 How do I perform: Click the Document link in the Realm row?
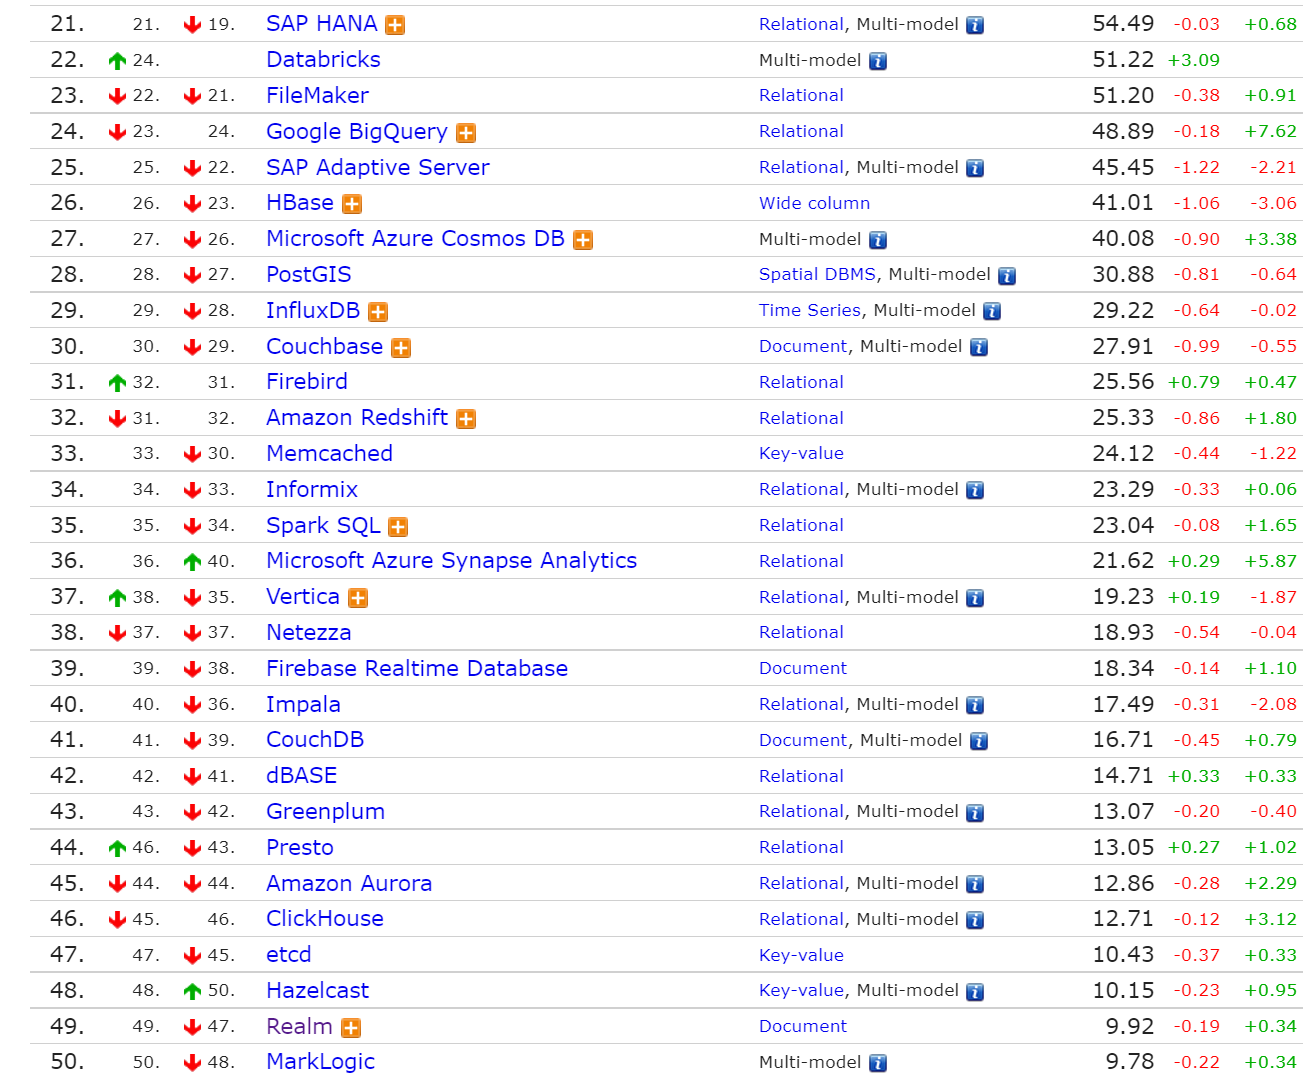click(x=803, y=1026)
